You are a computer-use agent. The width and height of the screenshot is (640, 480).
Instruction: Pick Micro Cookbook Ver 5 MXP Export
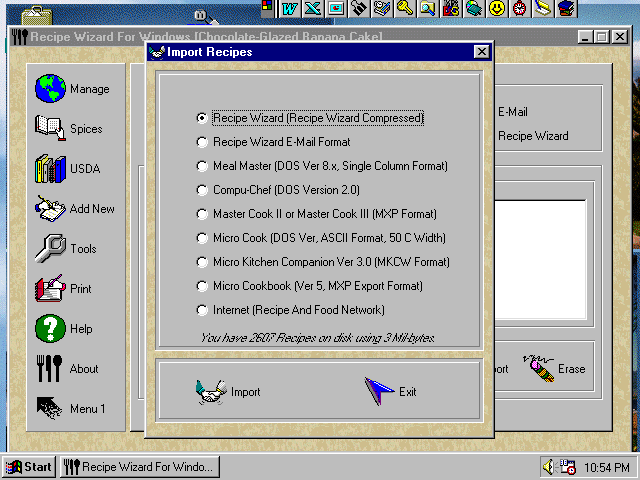[x=310, y=286]
